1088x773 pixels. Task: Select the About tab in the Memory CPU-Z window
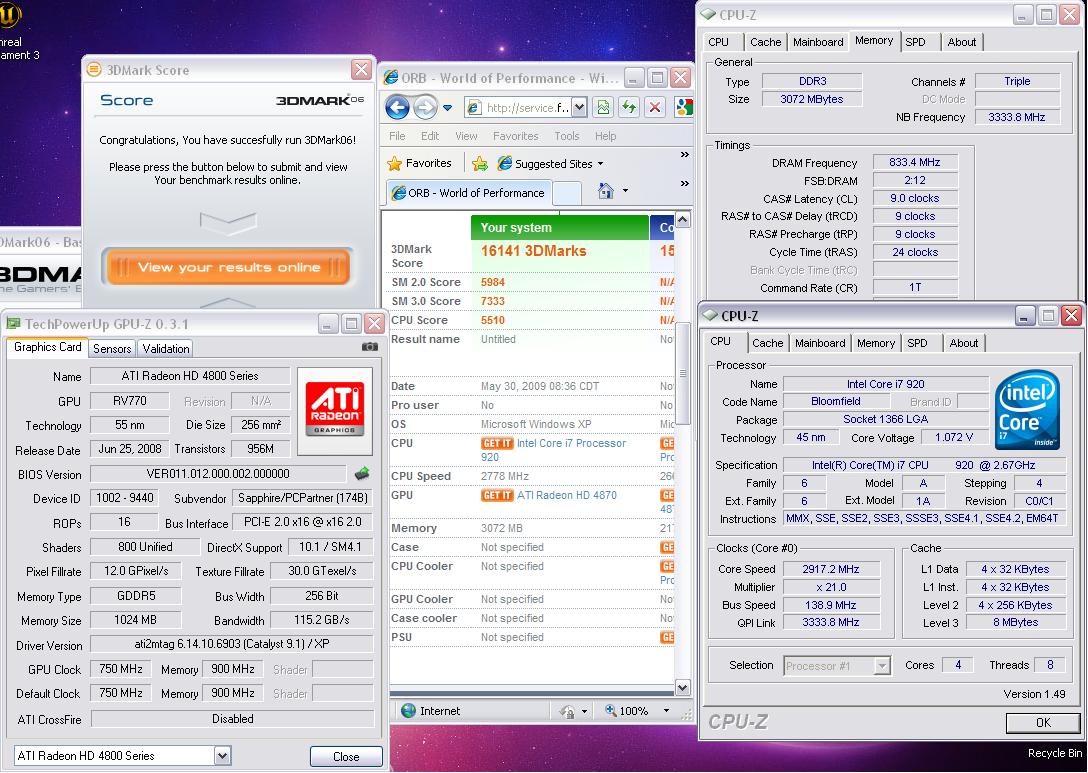coord(962,42)
